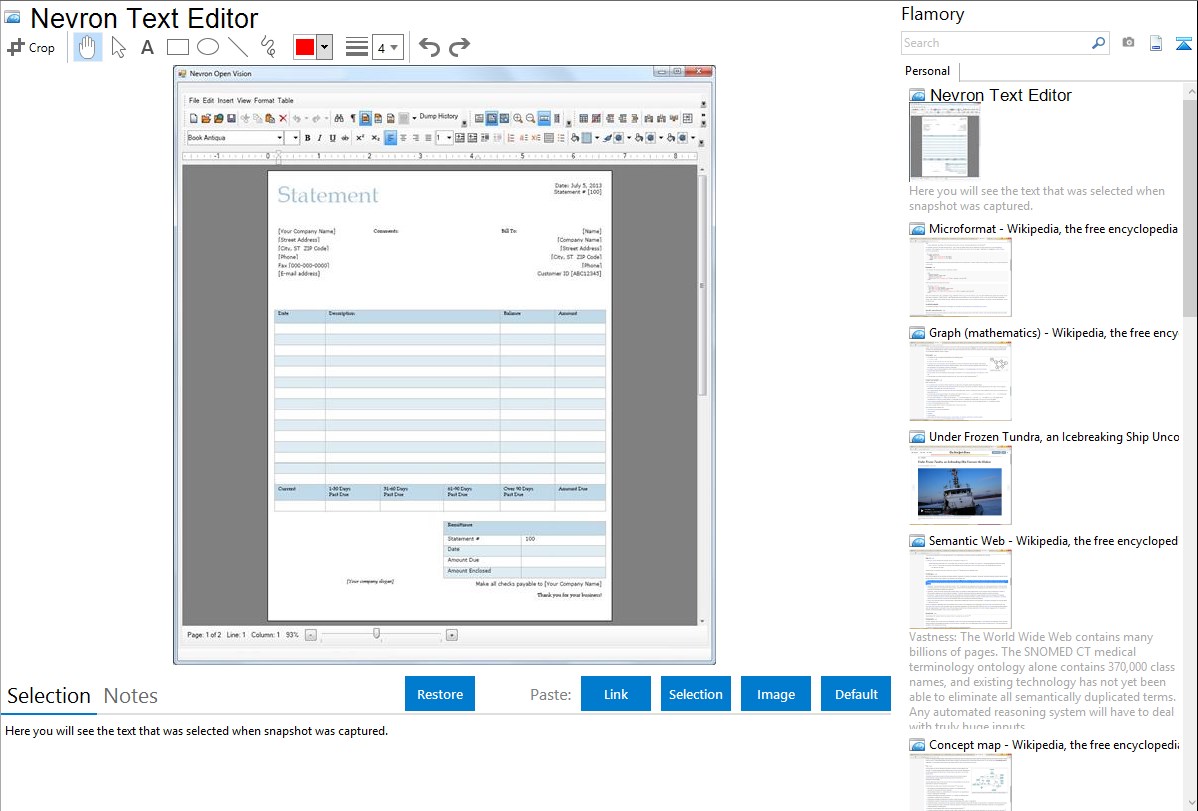Click the Microformat - Wikipedia title text
This screenshot has width=1198, height=811.
[1053, 229]
